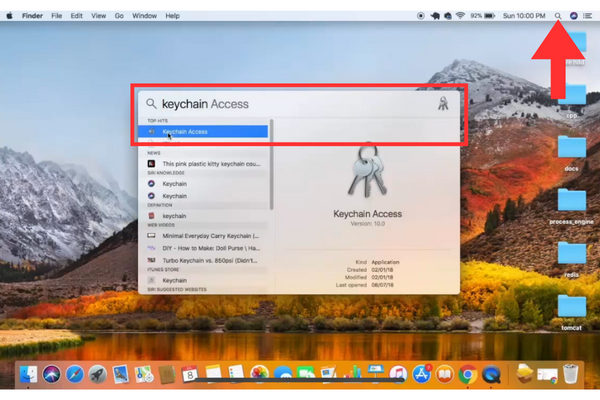
Task: Open QuickTime Player from the Dock
Action: pos(491,374)
